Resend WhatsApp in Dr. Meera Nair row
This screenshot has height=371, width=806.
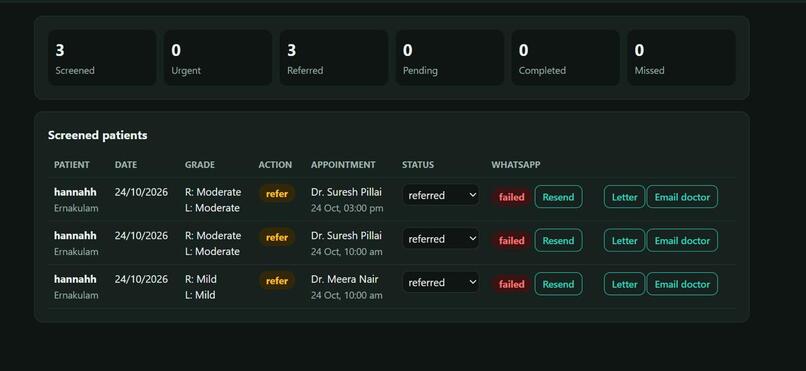point(558,284)
